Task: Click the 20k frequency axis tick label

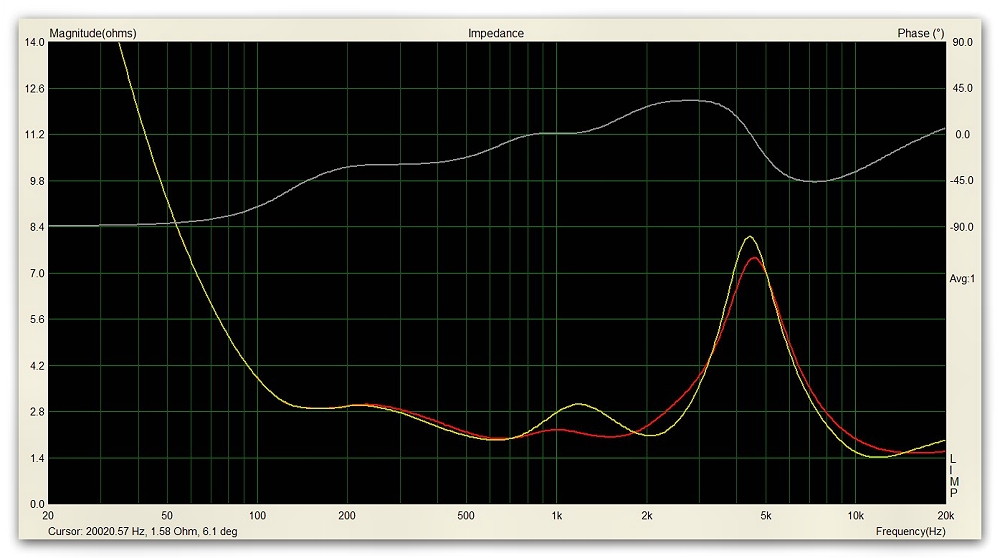Action: point(945,516)
